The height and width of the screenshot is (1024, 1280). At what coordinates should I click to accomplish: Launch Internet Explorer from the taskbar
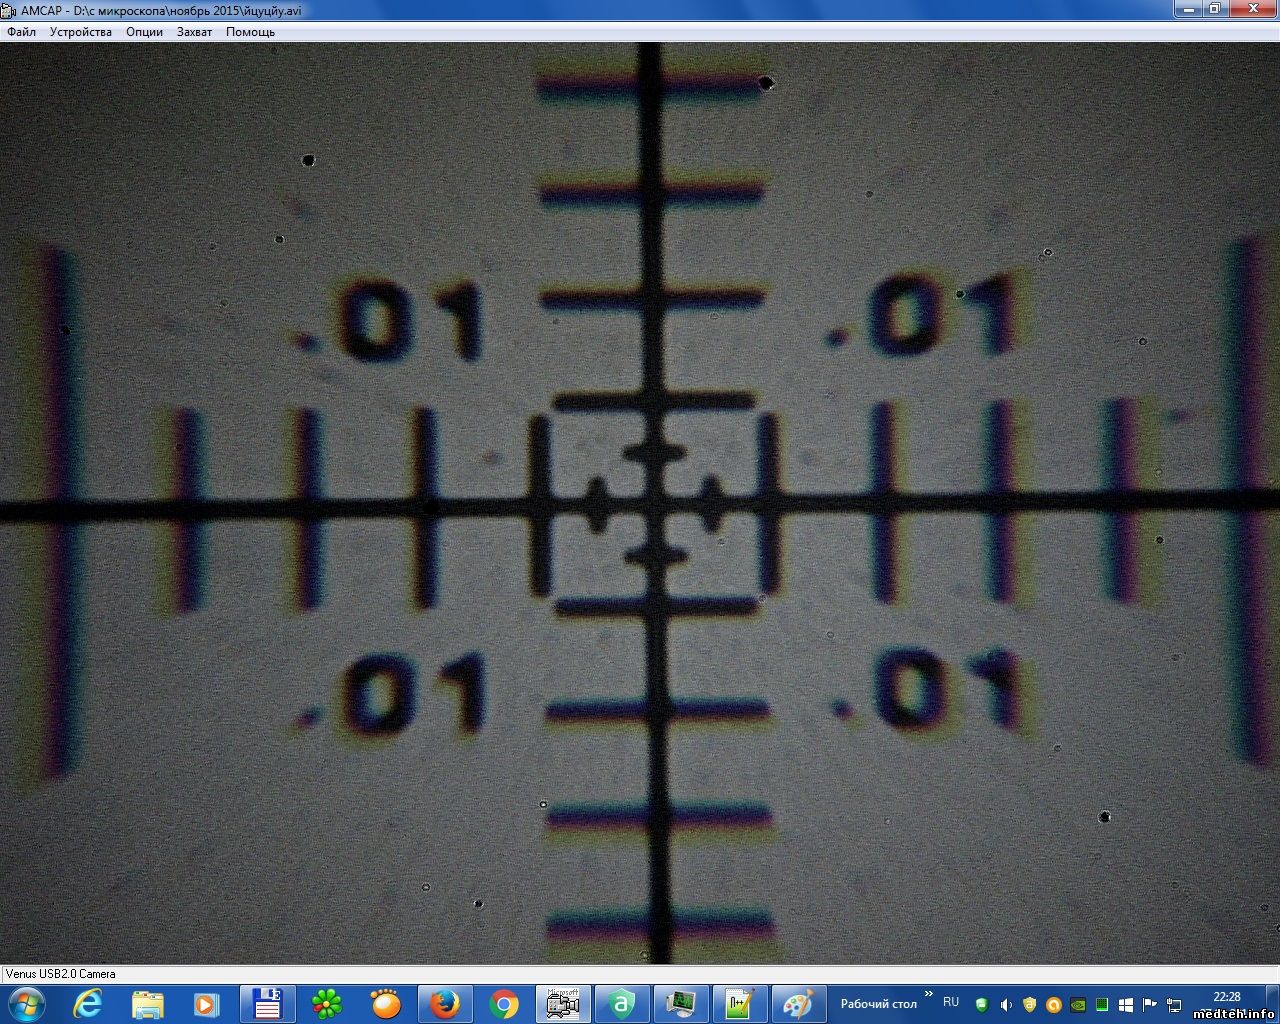click(88, 1003)
